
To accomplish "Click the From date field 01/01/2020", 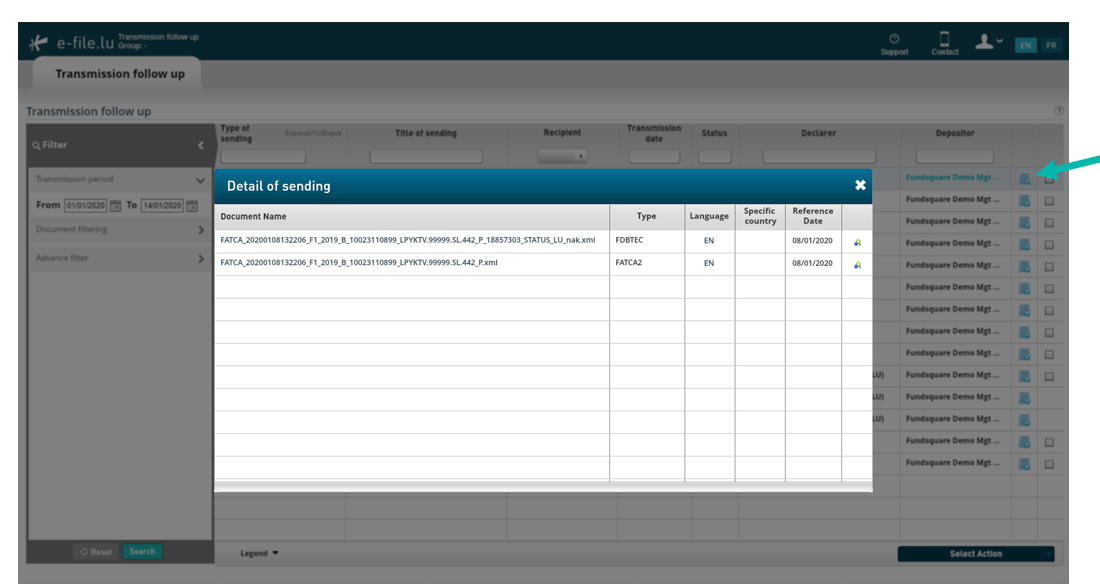I will (86, 206).
